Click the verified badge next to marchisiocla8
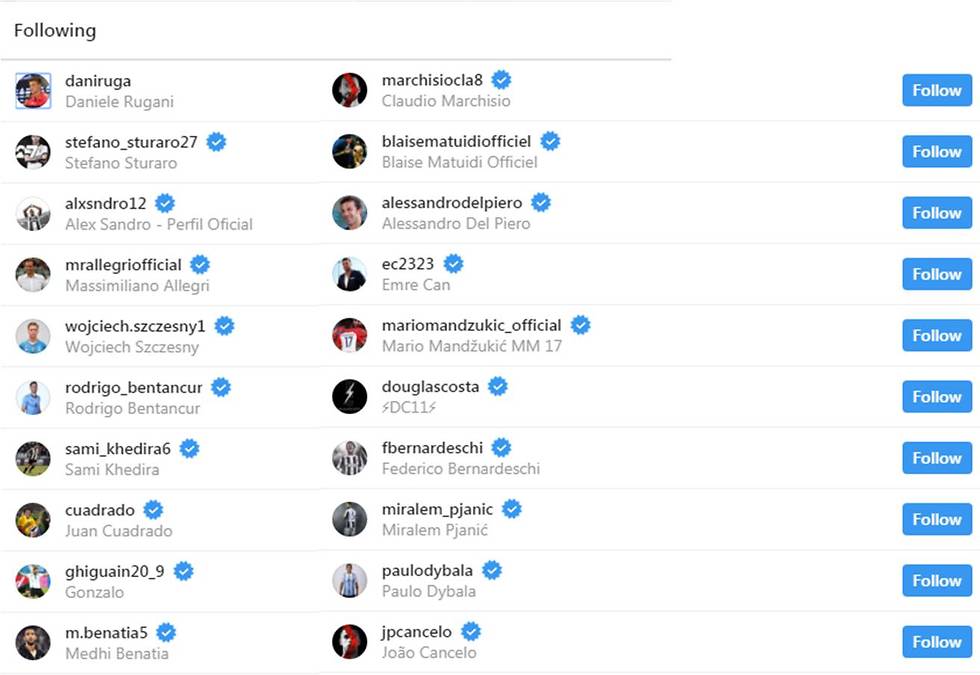 click(501, 80)
